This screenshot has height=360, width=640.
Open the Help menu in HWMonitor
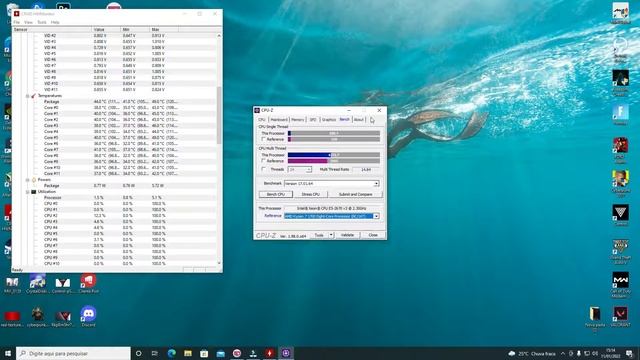point(55,22)
